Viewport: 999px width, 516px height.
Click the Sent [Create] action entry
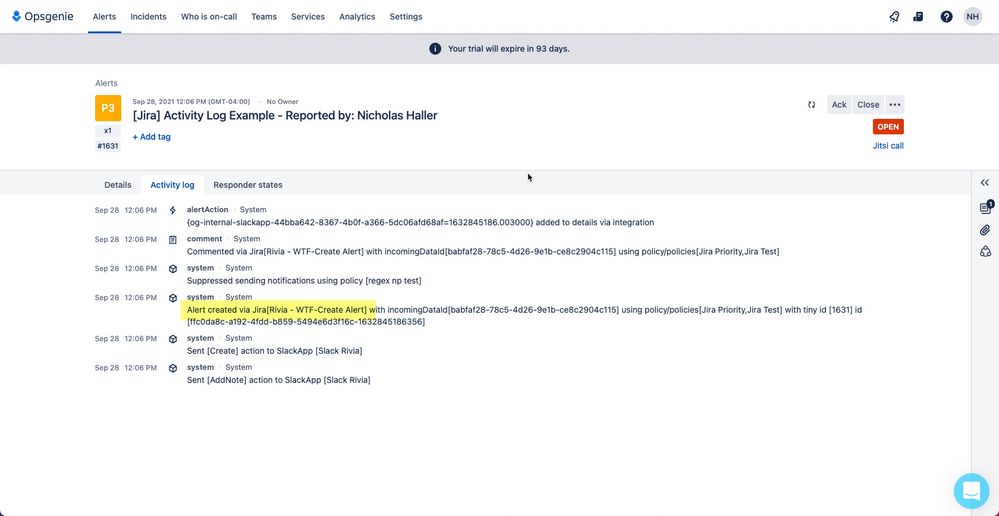point(275,351)
